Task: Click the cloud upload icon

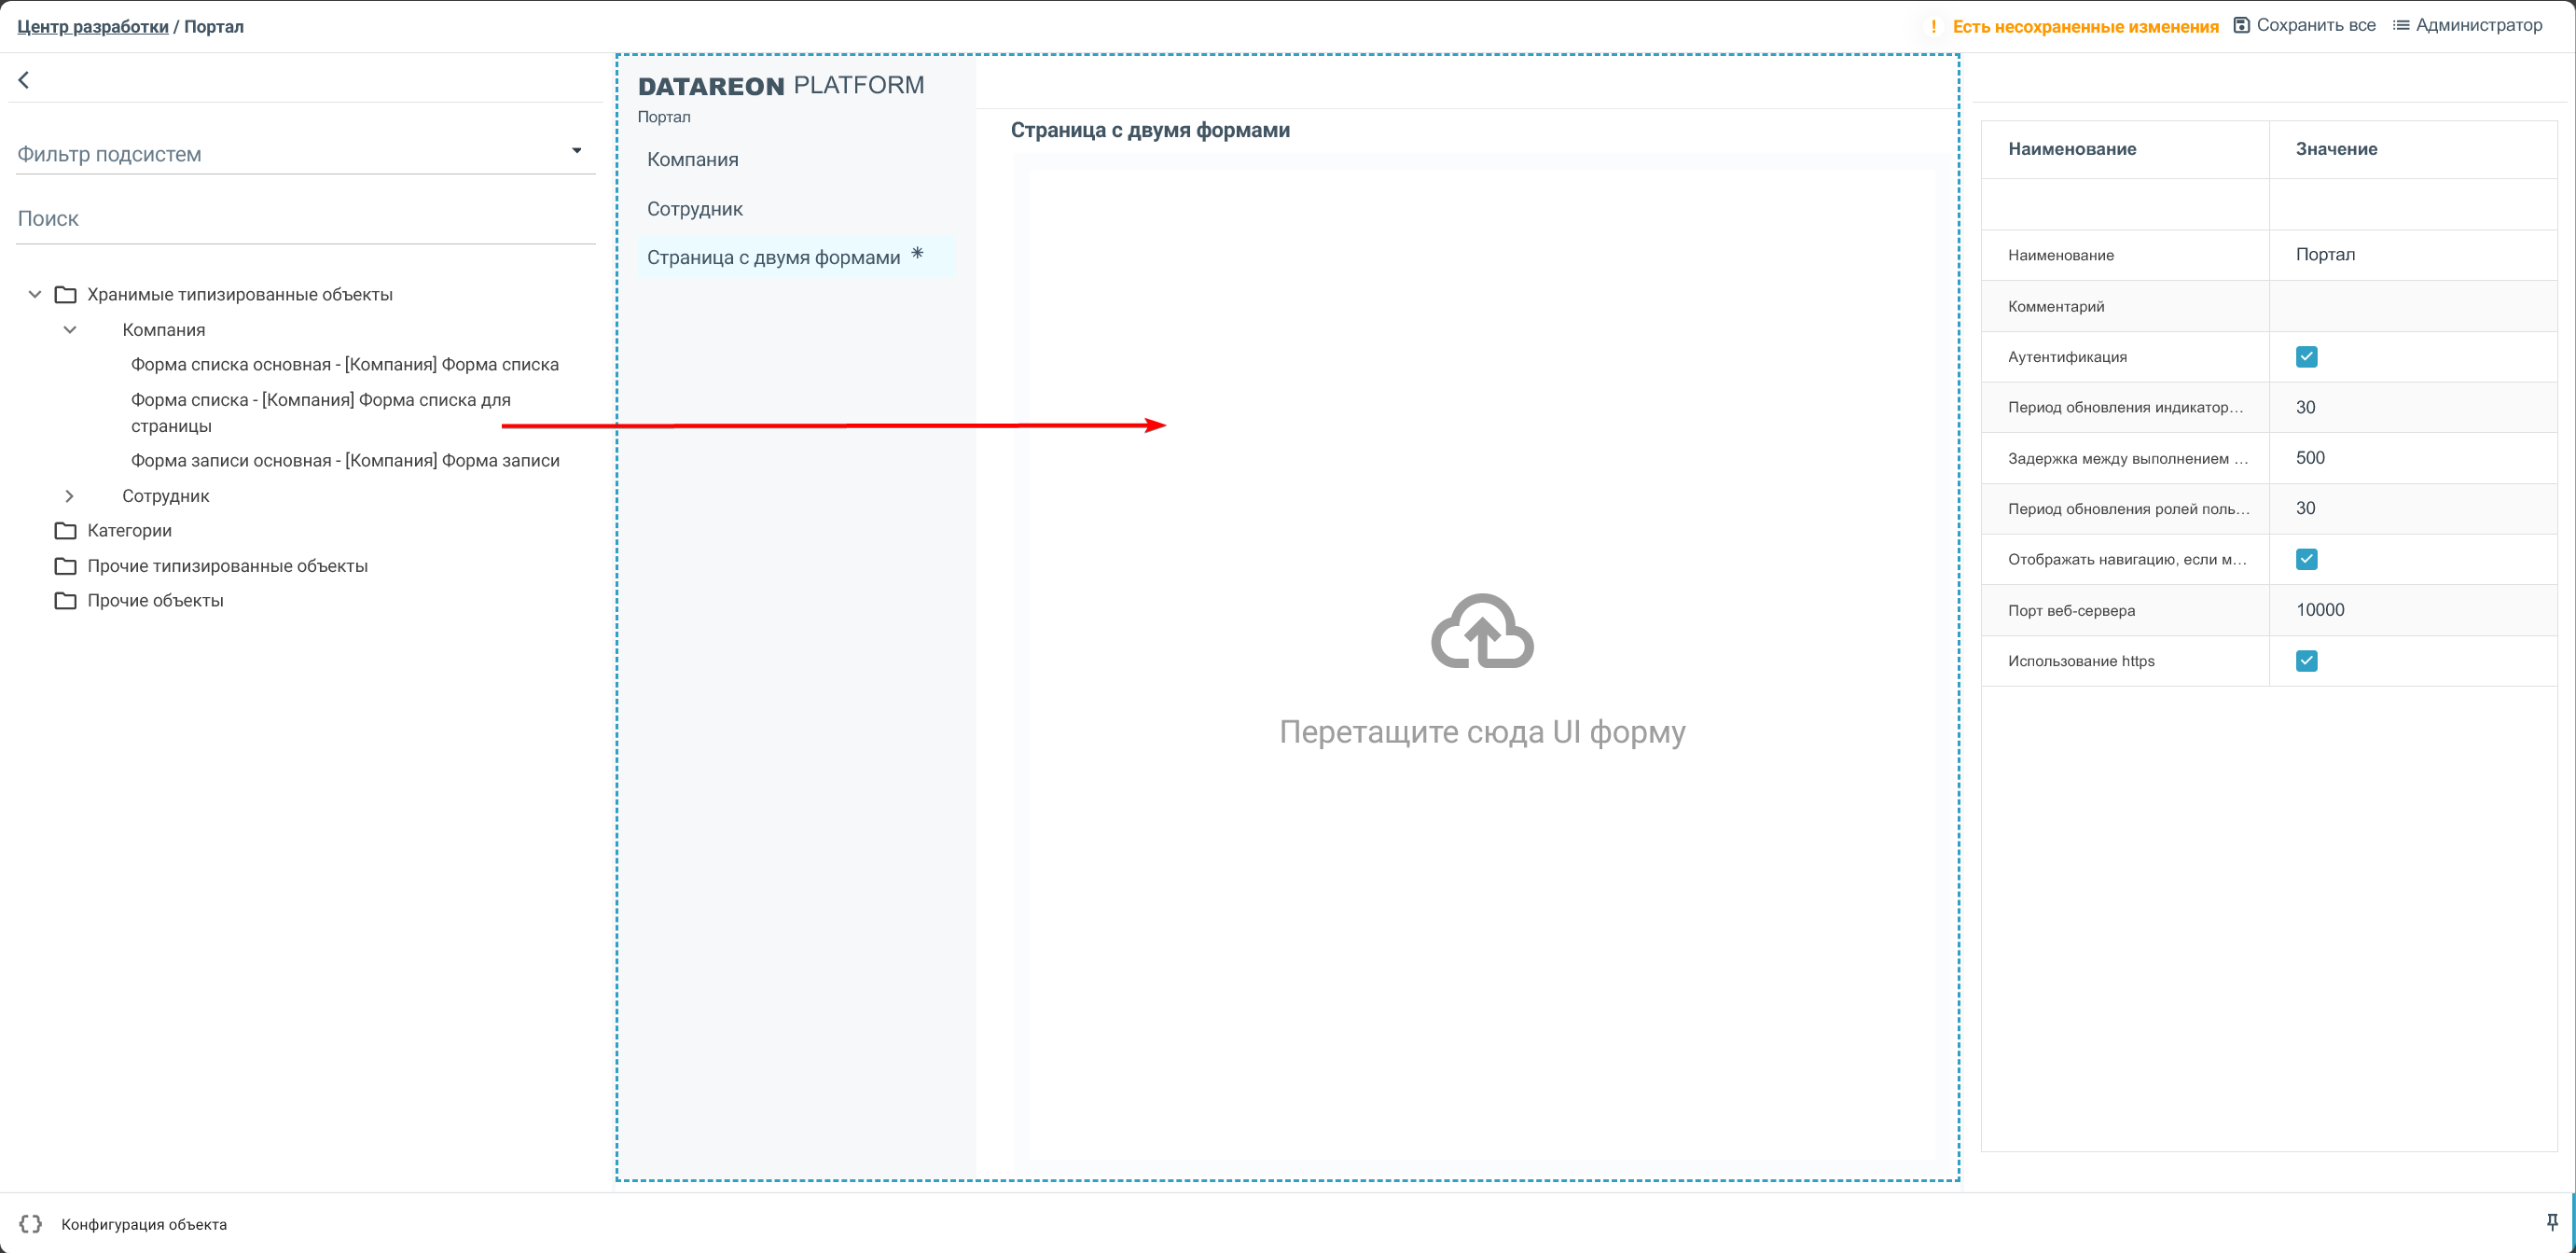Action: [1482, 632]
